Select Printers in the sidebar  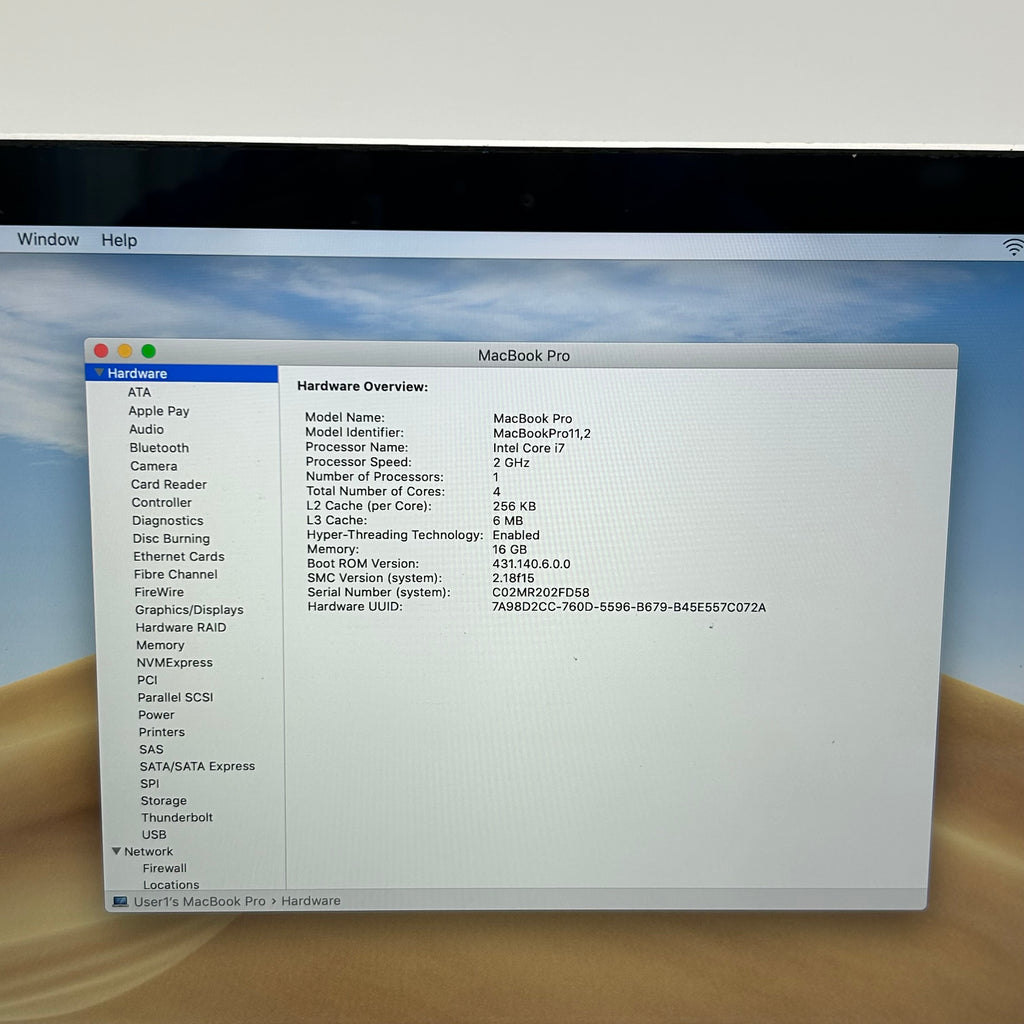[x=162, y=731]
